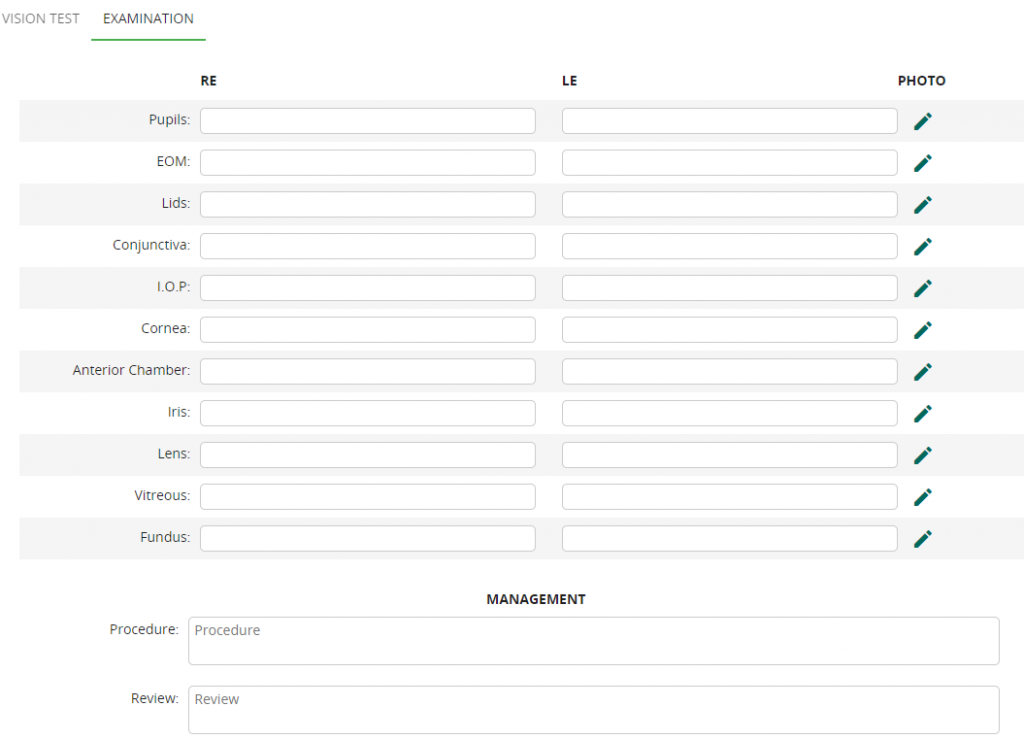This screenshot has height=740, width=1024.
Task: Click into the Review text area
Action: point(593,710)
